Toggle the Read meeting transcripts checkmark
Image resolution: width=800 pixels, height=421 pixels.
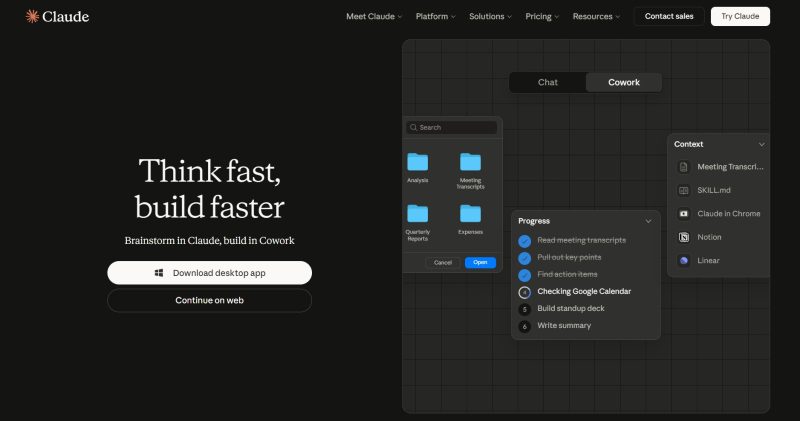(x=525, y=241)
